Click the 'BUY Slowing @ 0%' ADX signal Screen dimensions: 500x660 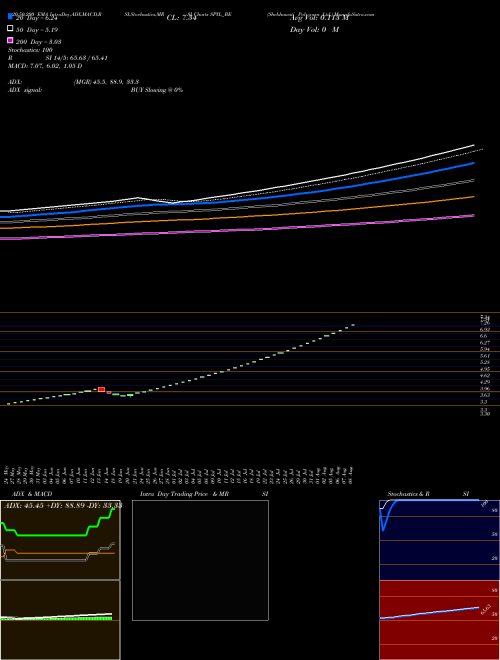(157, 90)
